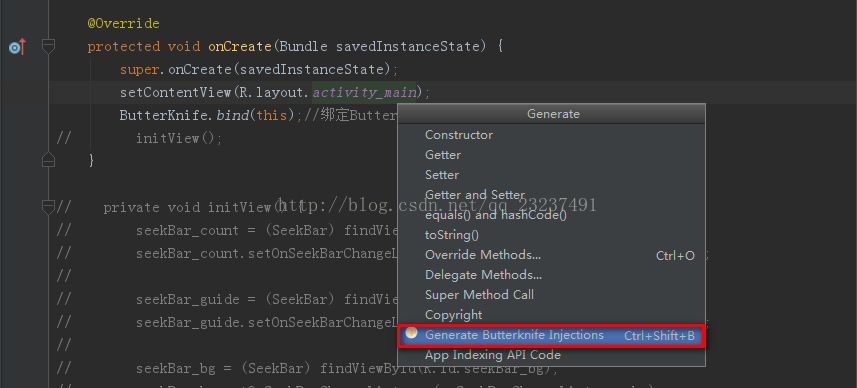The height and width of the screenshot is (388, 857).
Task: Click the fold-end marker at onCreate's closing brace
Action: click(49, 160)
